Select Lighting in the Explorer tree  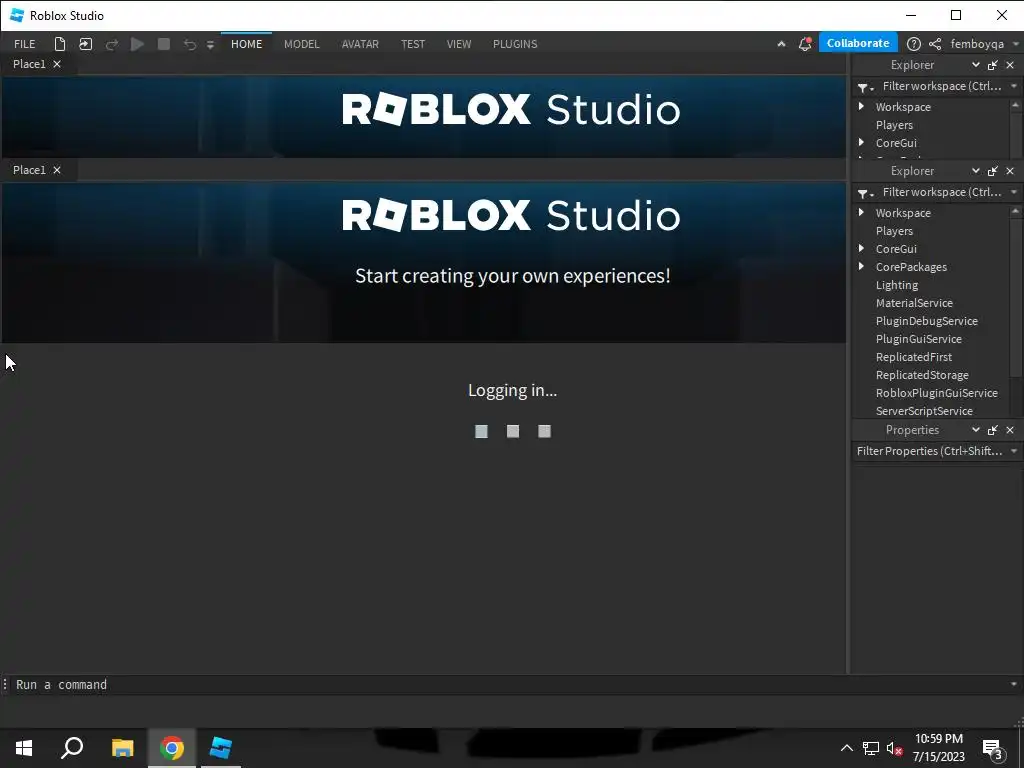click(897, 285)
